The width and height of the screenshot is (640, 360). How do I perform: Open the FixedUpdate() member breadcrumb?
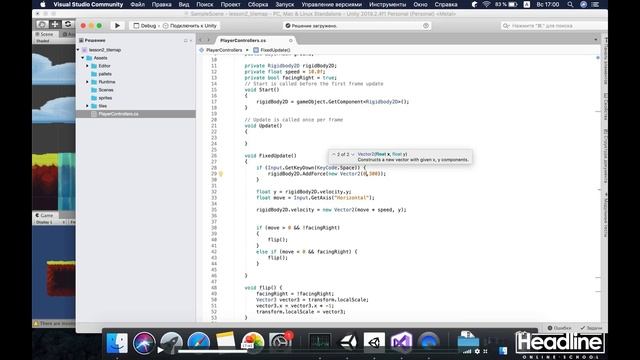point(272,50)
